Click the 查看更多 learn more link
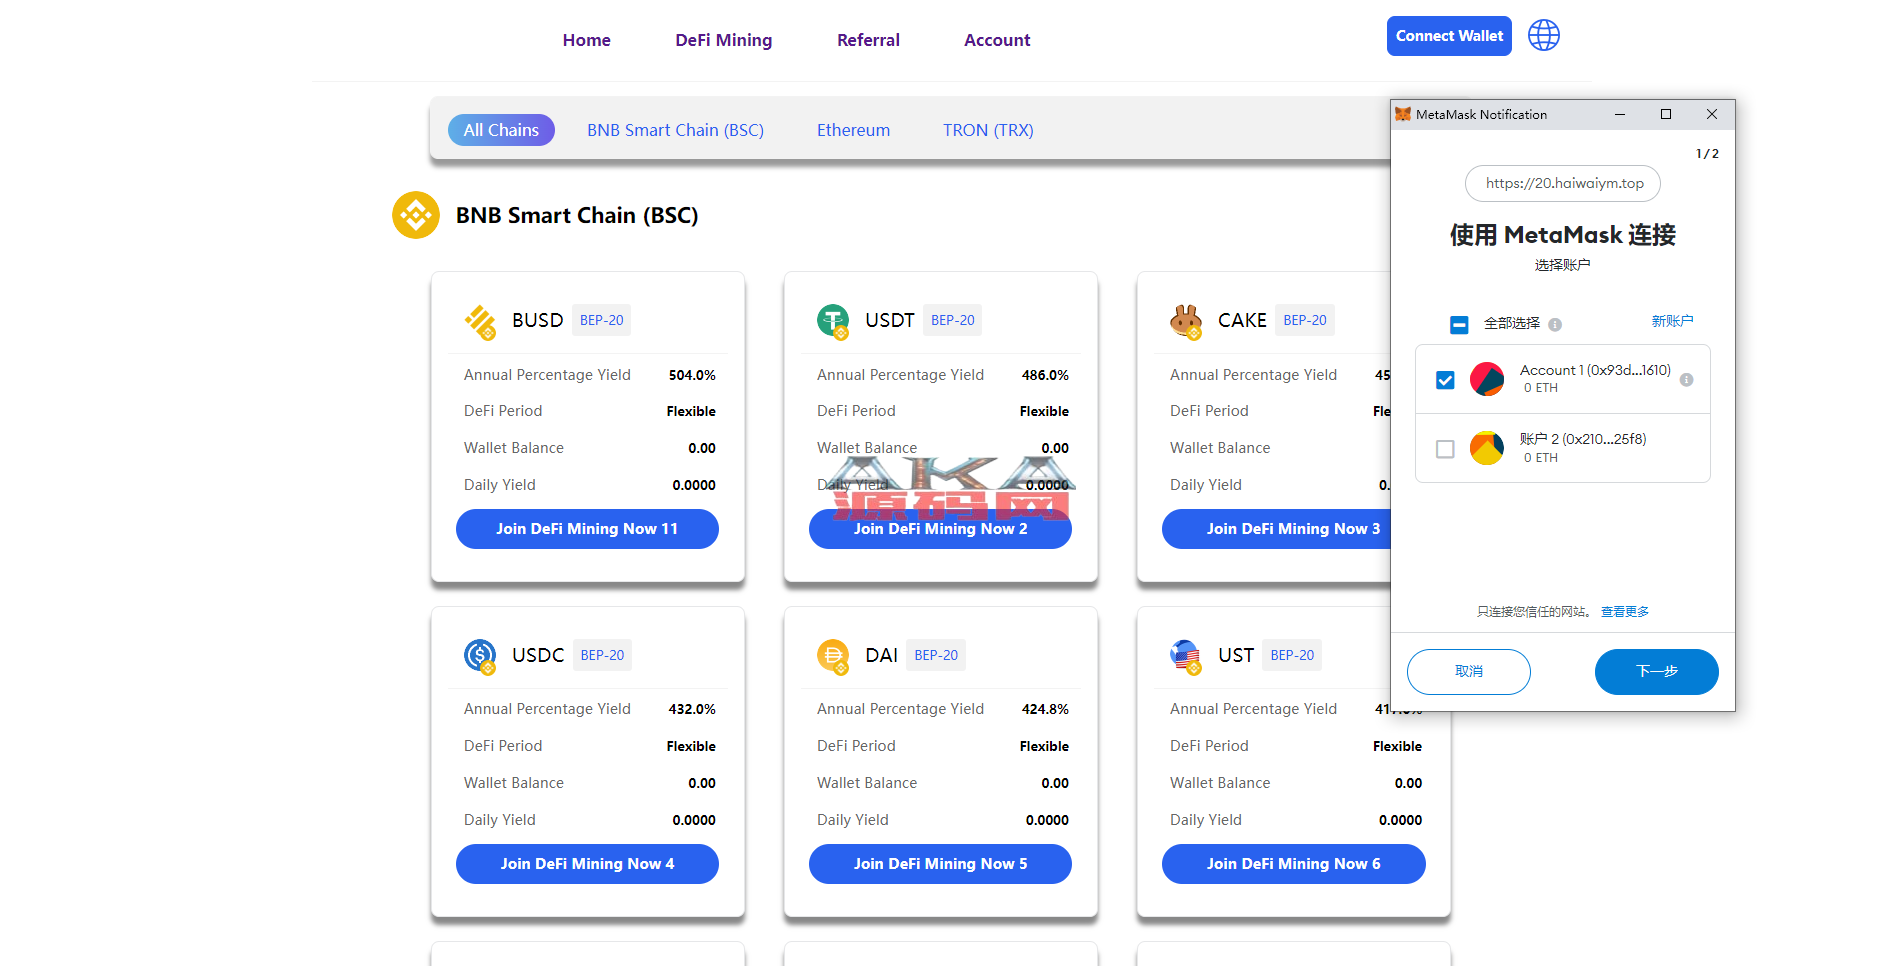Image resolution: width=1903 pixels, height=966 pixels. click(1624, 612)
